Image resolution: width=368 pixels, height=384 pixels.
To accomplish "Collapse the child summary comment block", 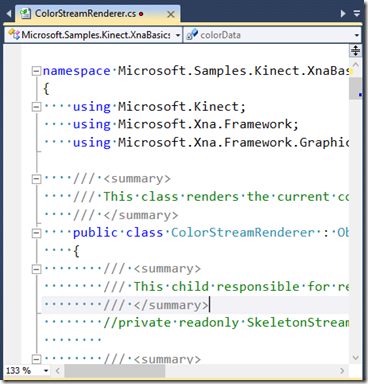I will click(x=36, y=269).
